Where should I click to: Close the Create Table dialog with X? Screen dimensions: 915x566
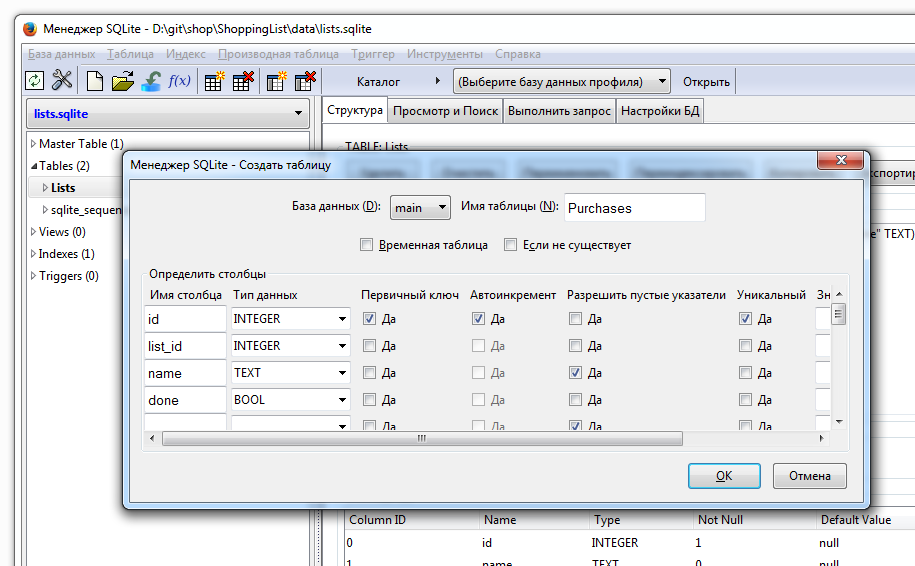click(840, 160)
